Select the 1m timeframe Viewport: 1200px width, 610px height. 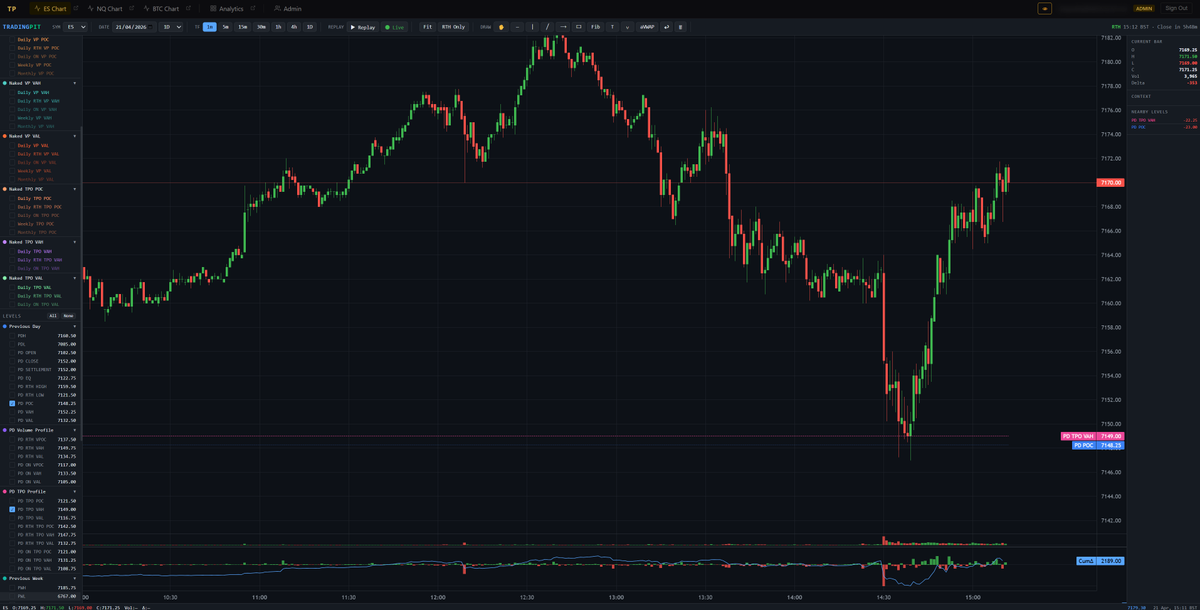[210, 27]
